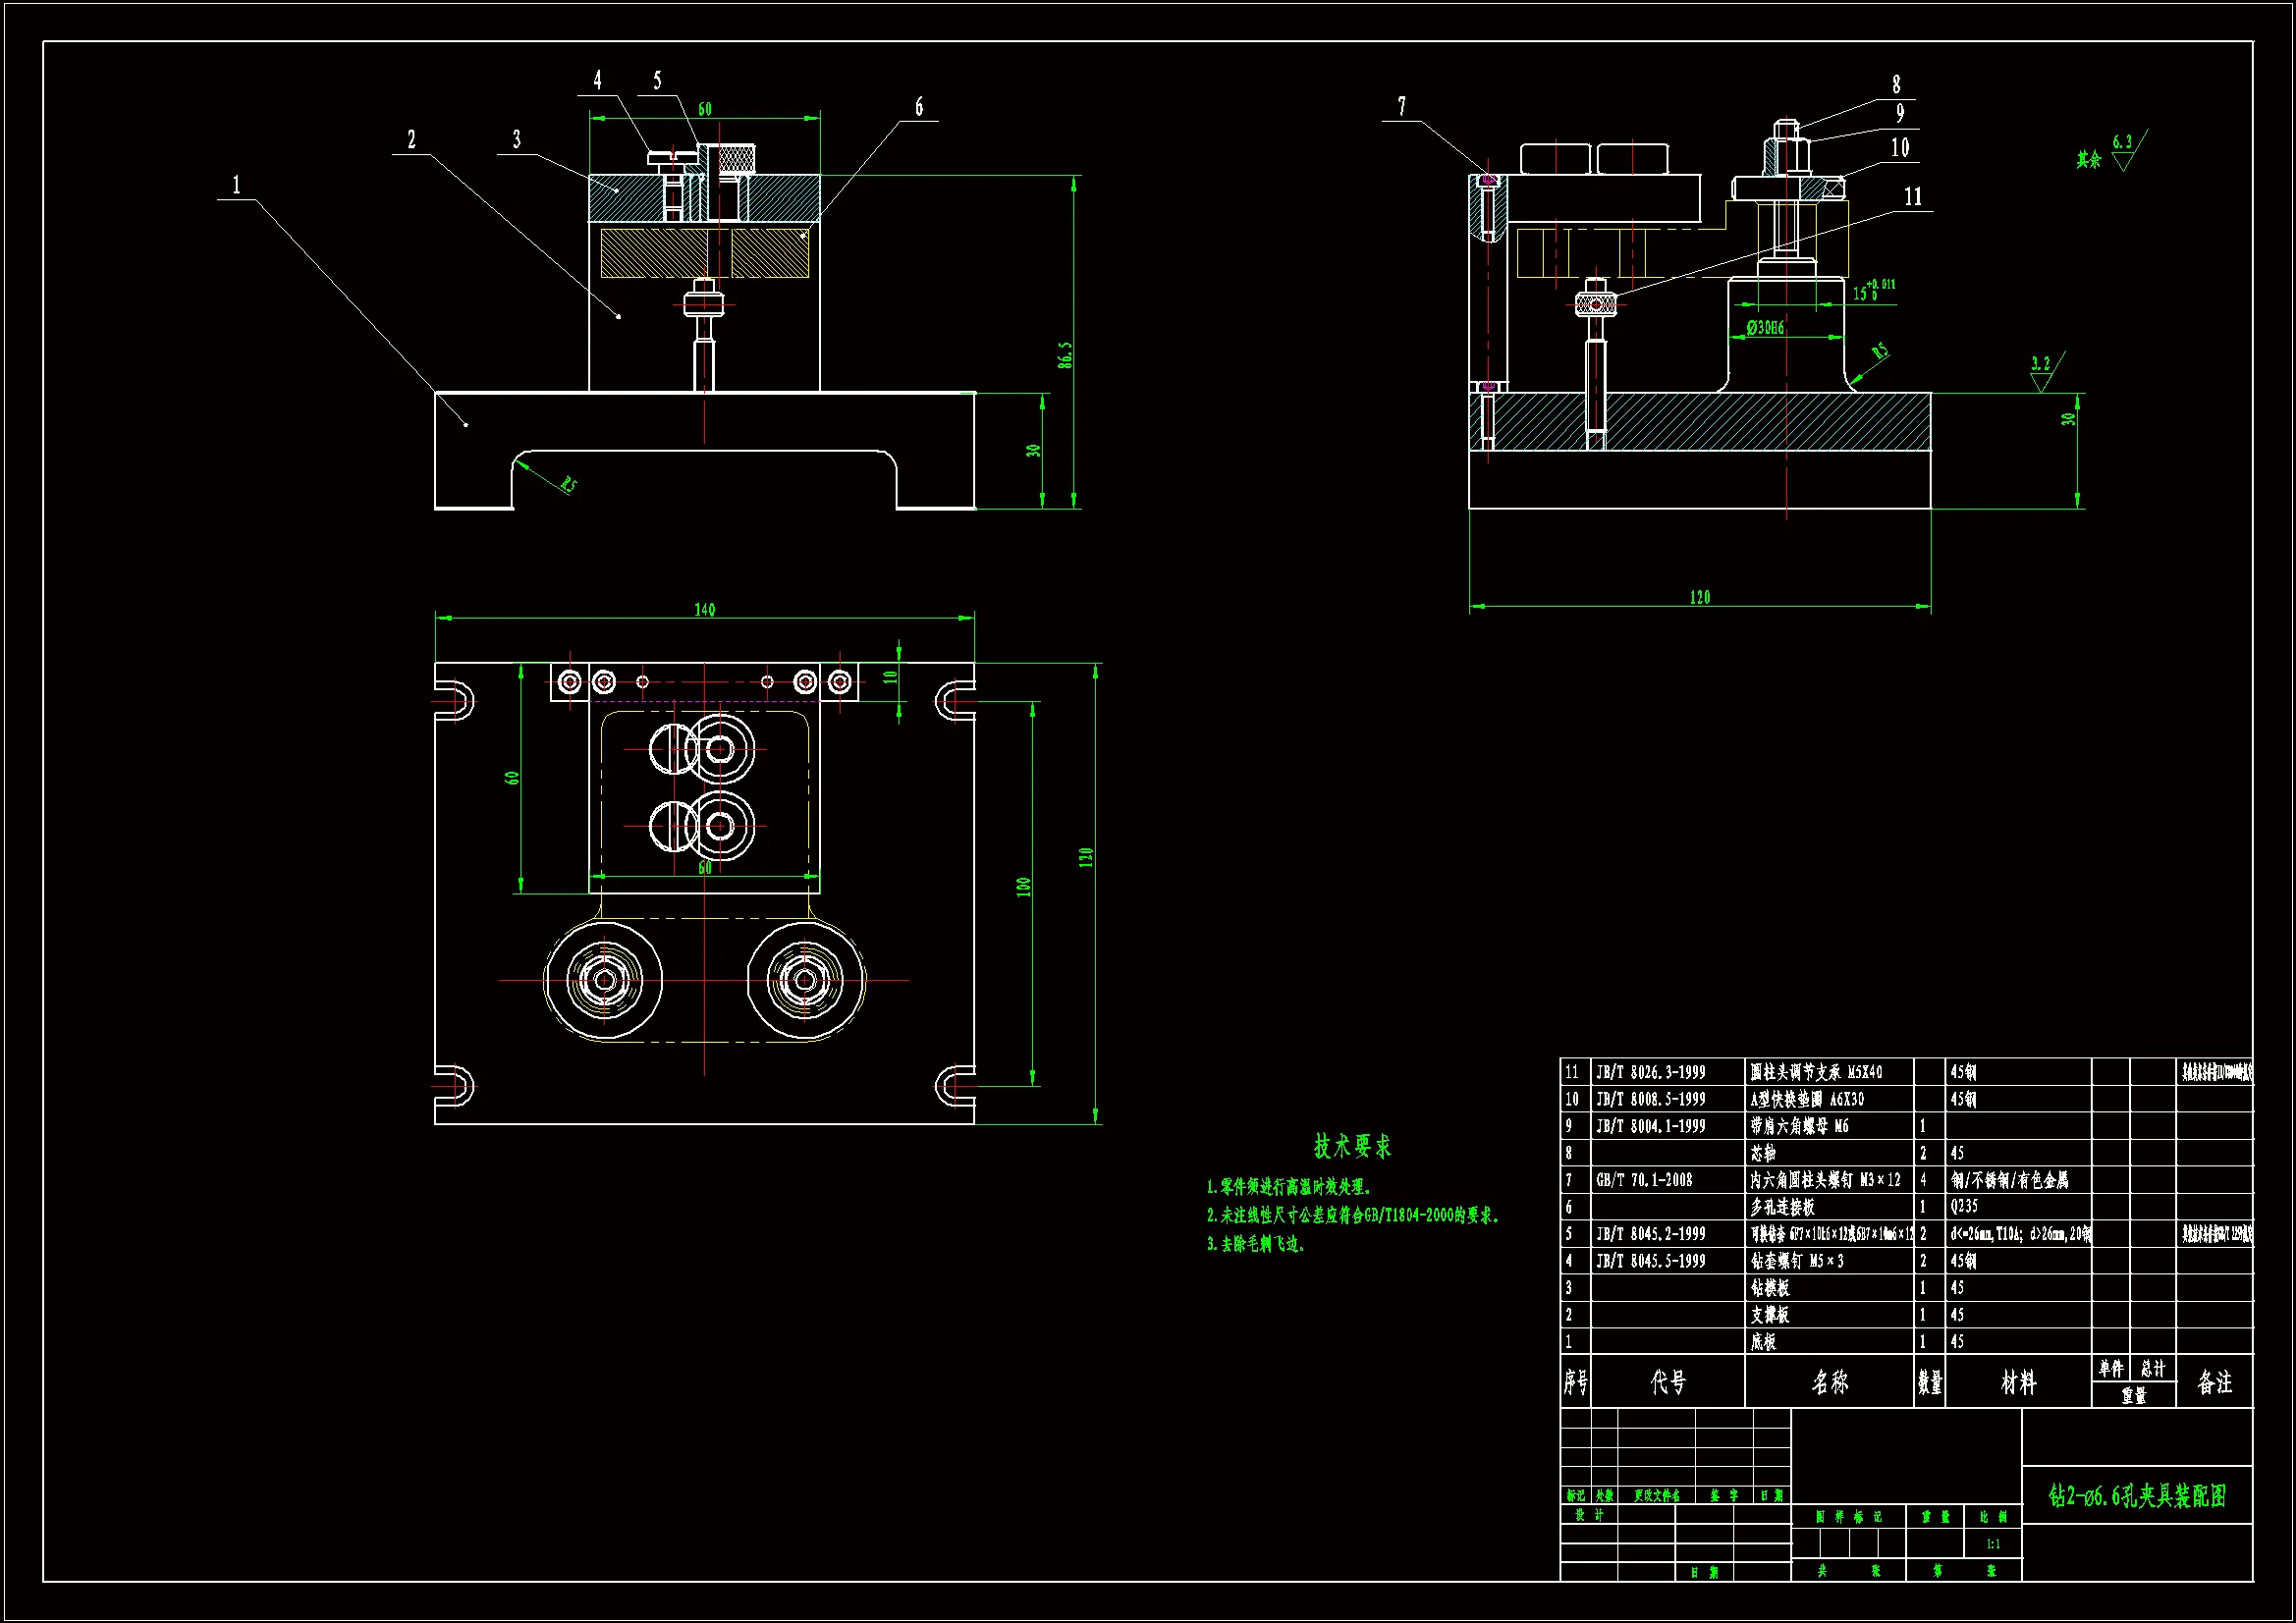The height and width of the screenshot is (1623, 2296).
Task: Click part balloon number 1
Action: [236, 185]
